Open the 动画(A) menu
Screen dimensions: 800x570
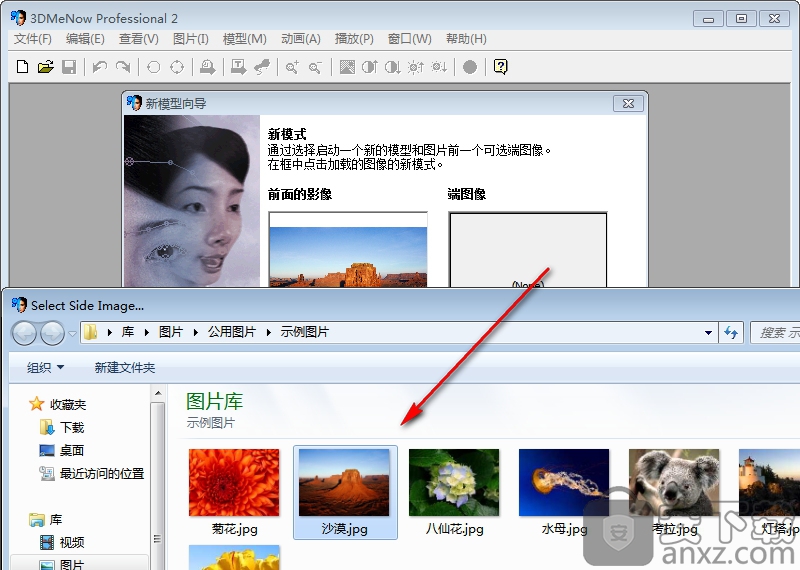click(x=301, y=39)
